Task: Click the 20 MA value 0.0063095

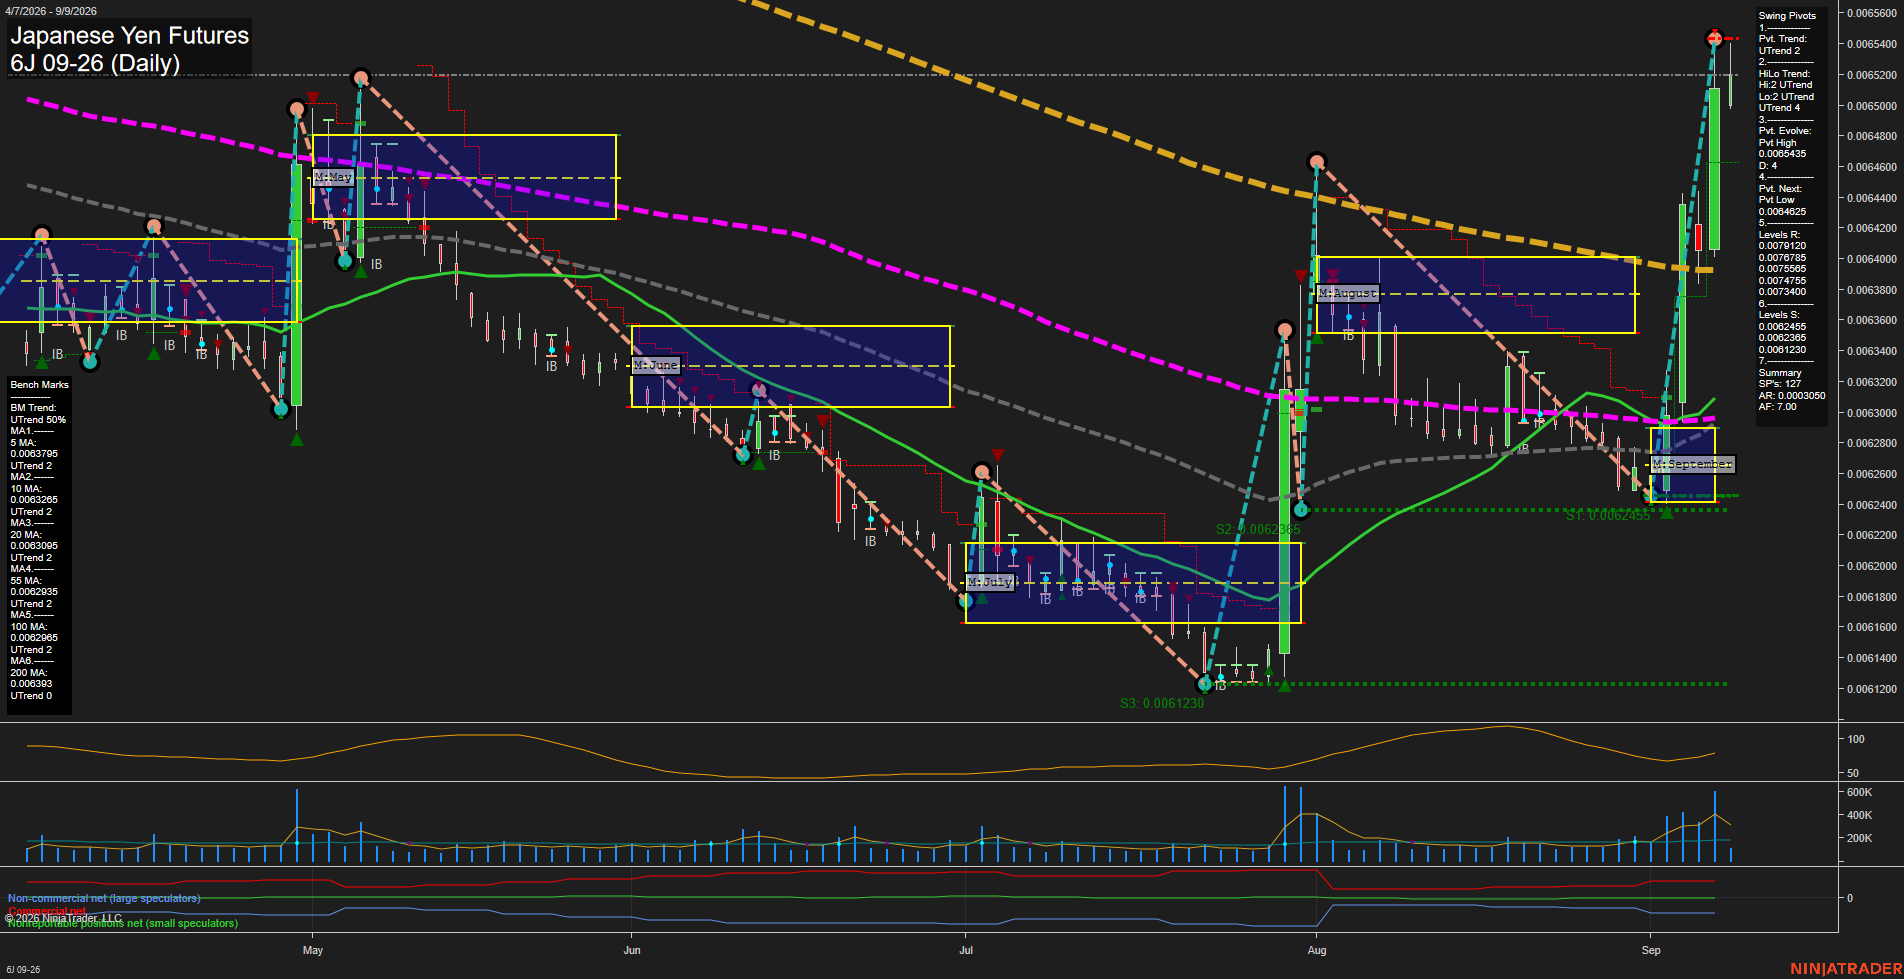Action: [34, 546]
